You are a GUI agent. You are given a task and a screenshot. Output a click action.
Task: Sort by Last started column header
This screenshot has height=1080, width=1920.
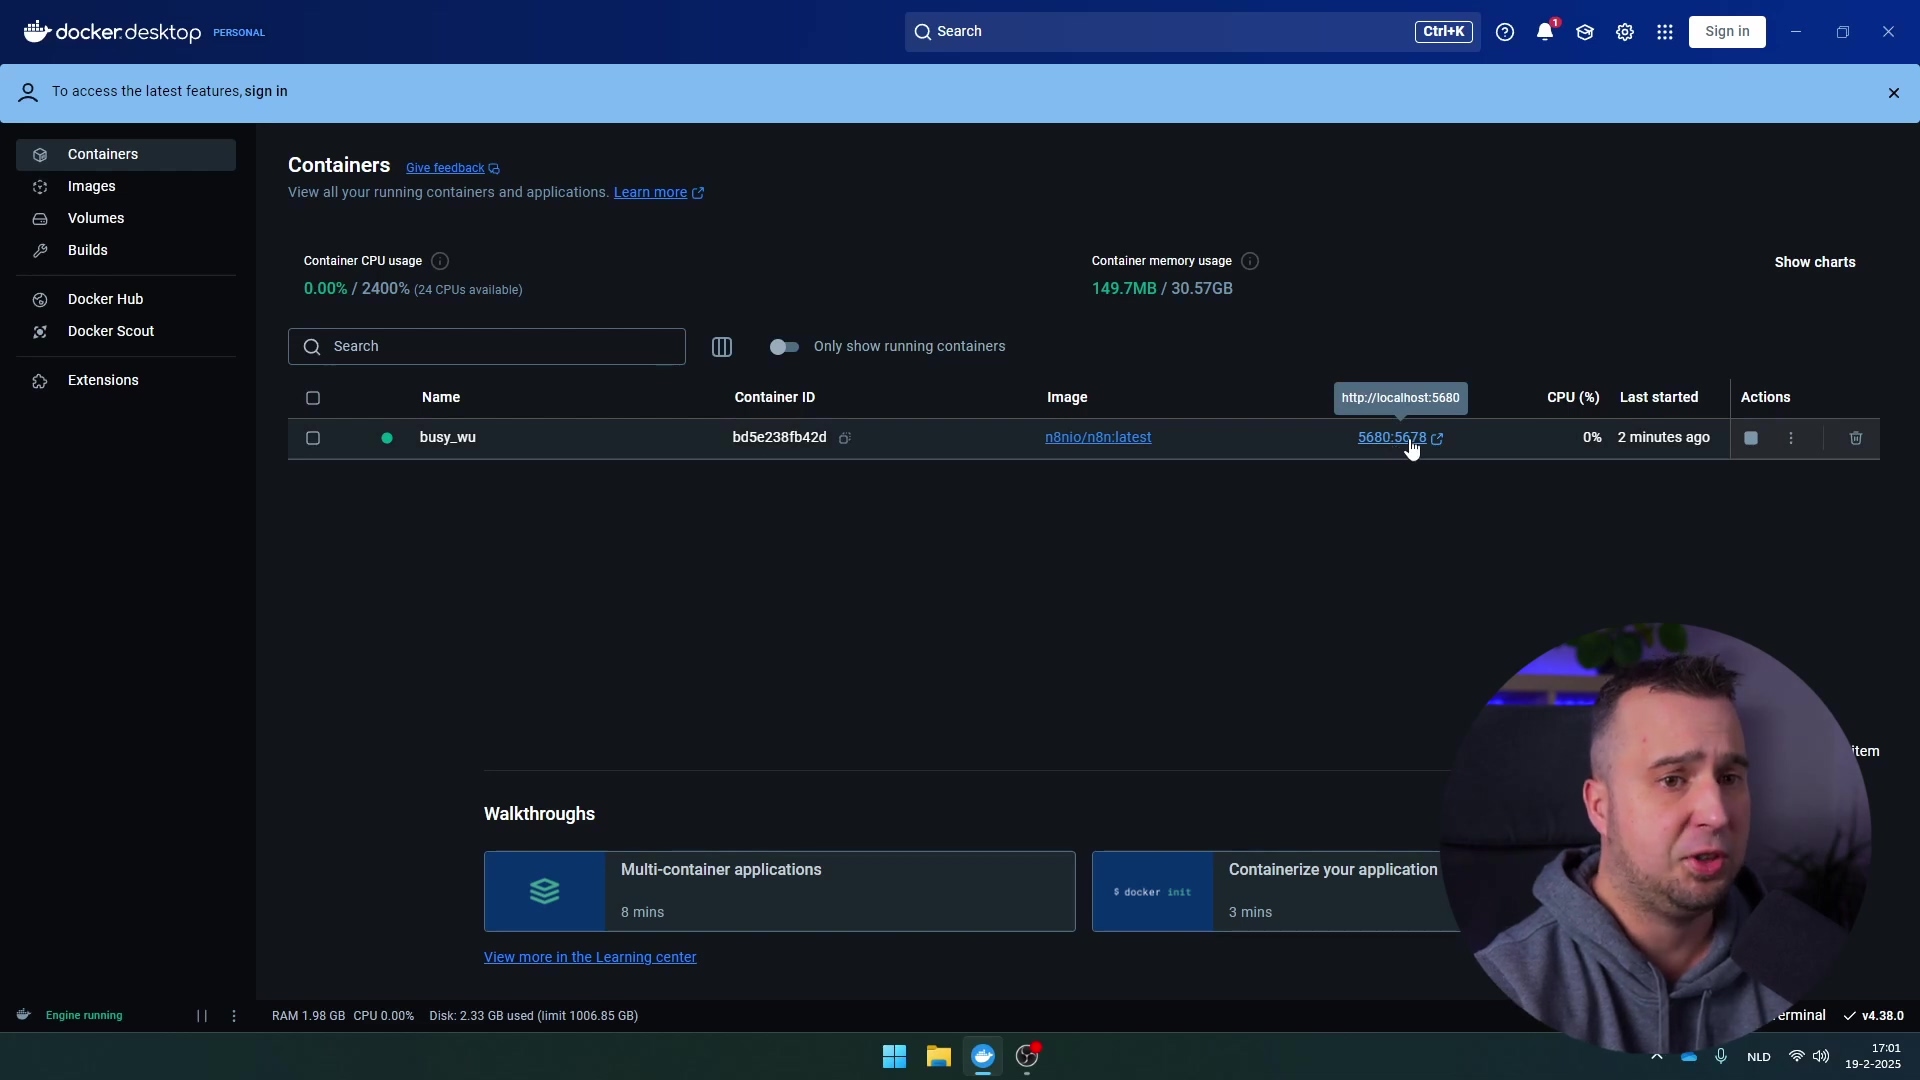click(1659, 398)
